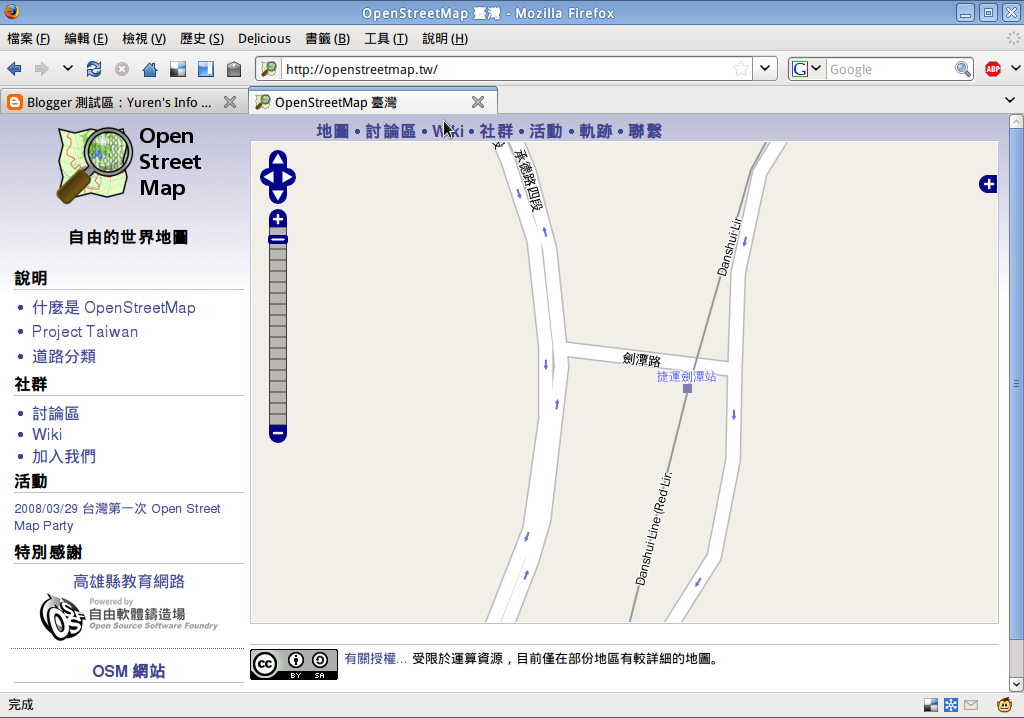Click the Creative Commons BY-SA badge

point(294,664)
